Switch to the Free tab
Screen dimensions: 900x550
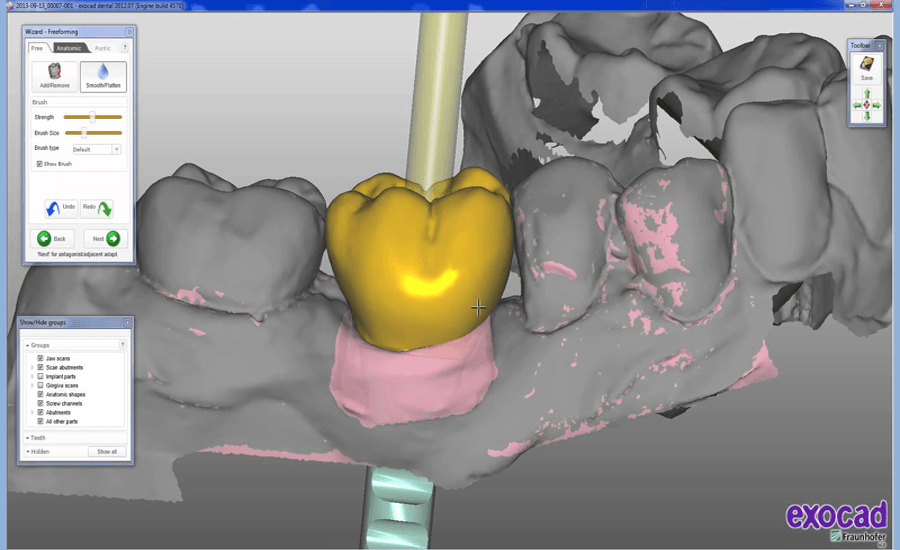coord(37,48)
